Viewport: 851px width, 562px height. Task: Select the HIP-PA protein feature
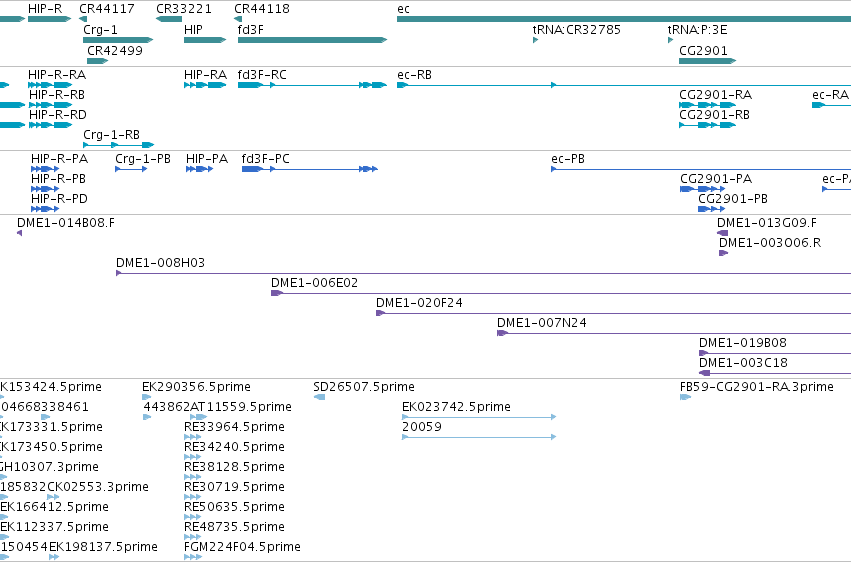pos(199,169)
